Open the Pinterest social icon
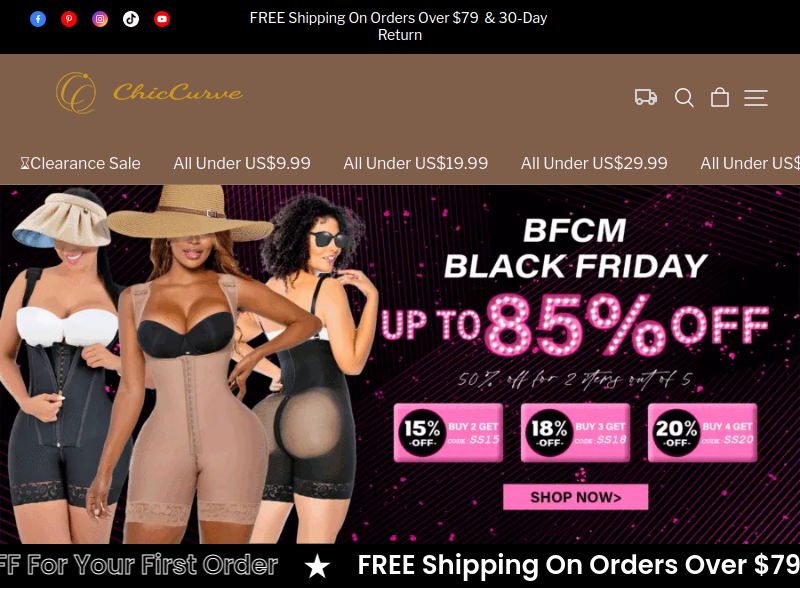800x600 pixels. (x=69, y=19)
